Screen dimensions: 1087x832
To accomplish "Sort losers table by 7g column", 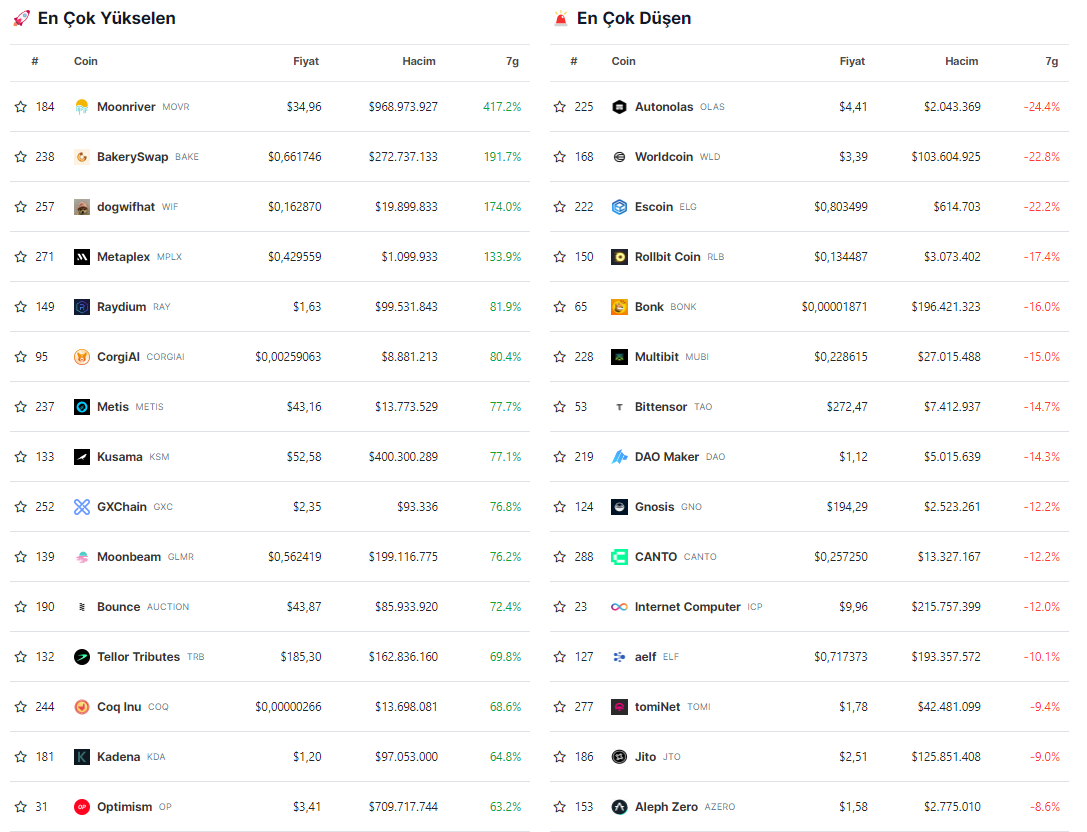I will point(1051,62).
